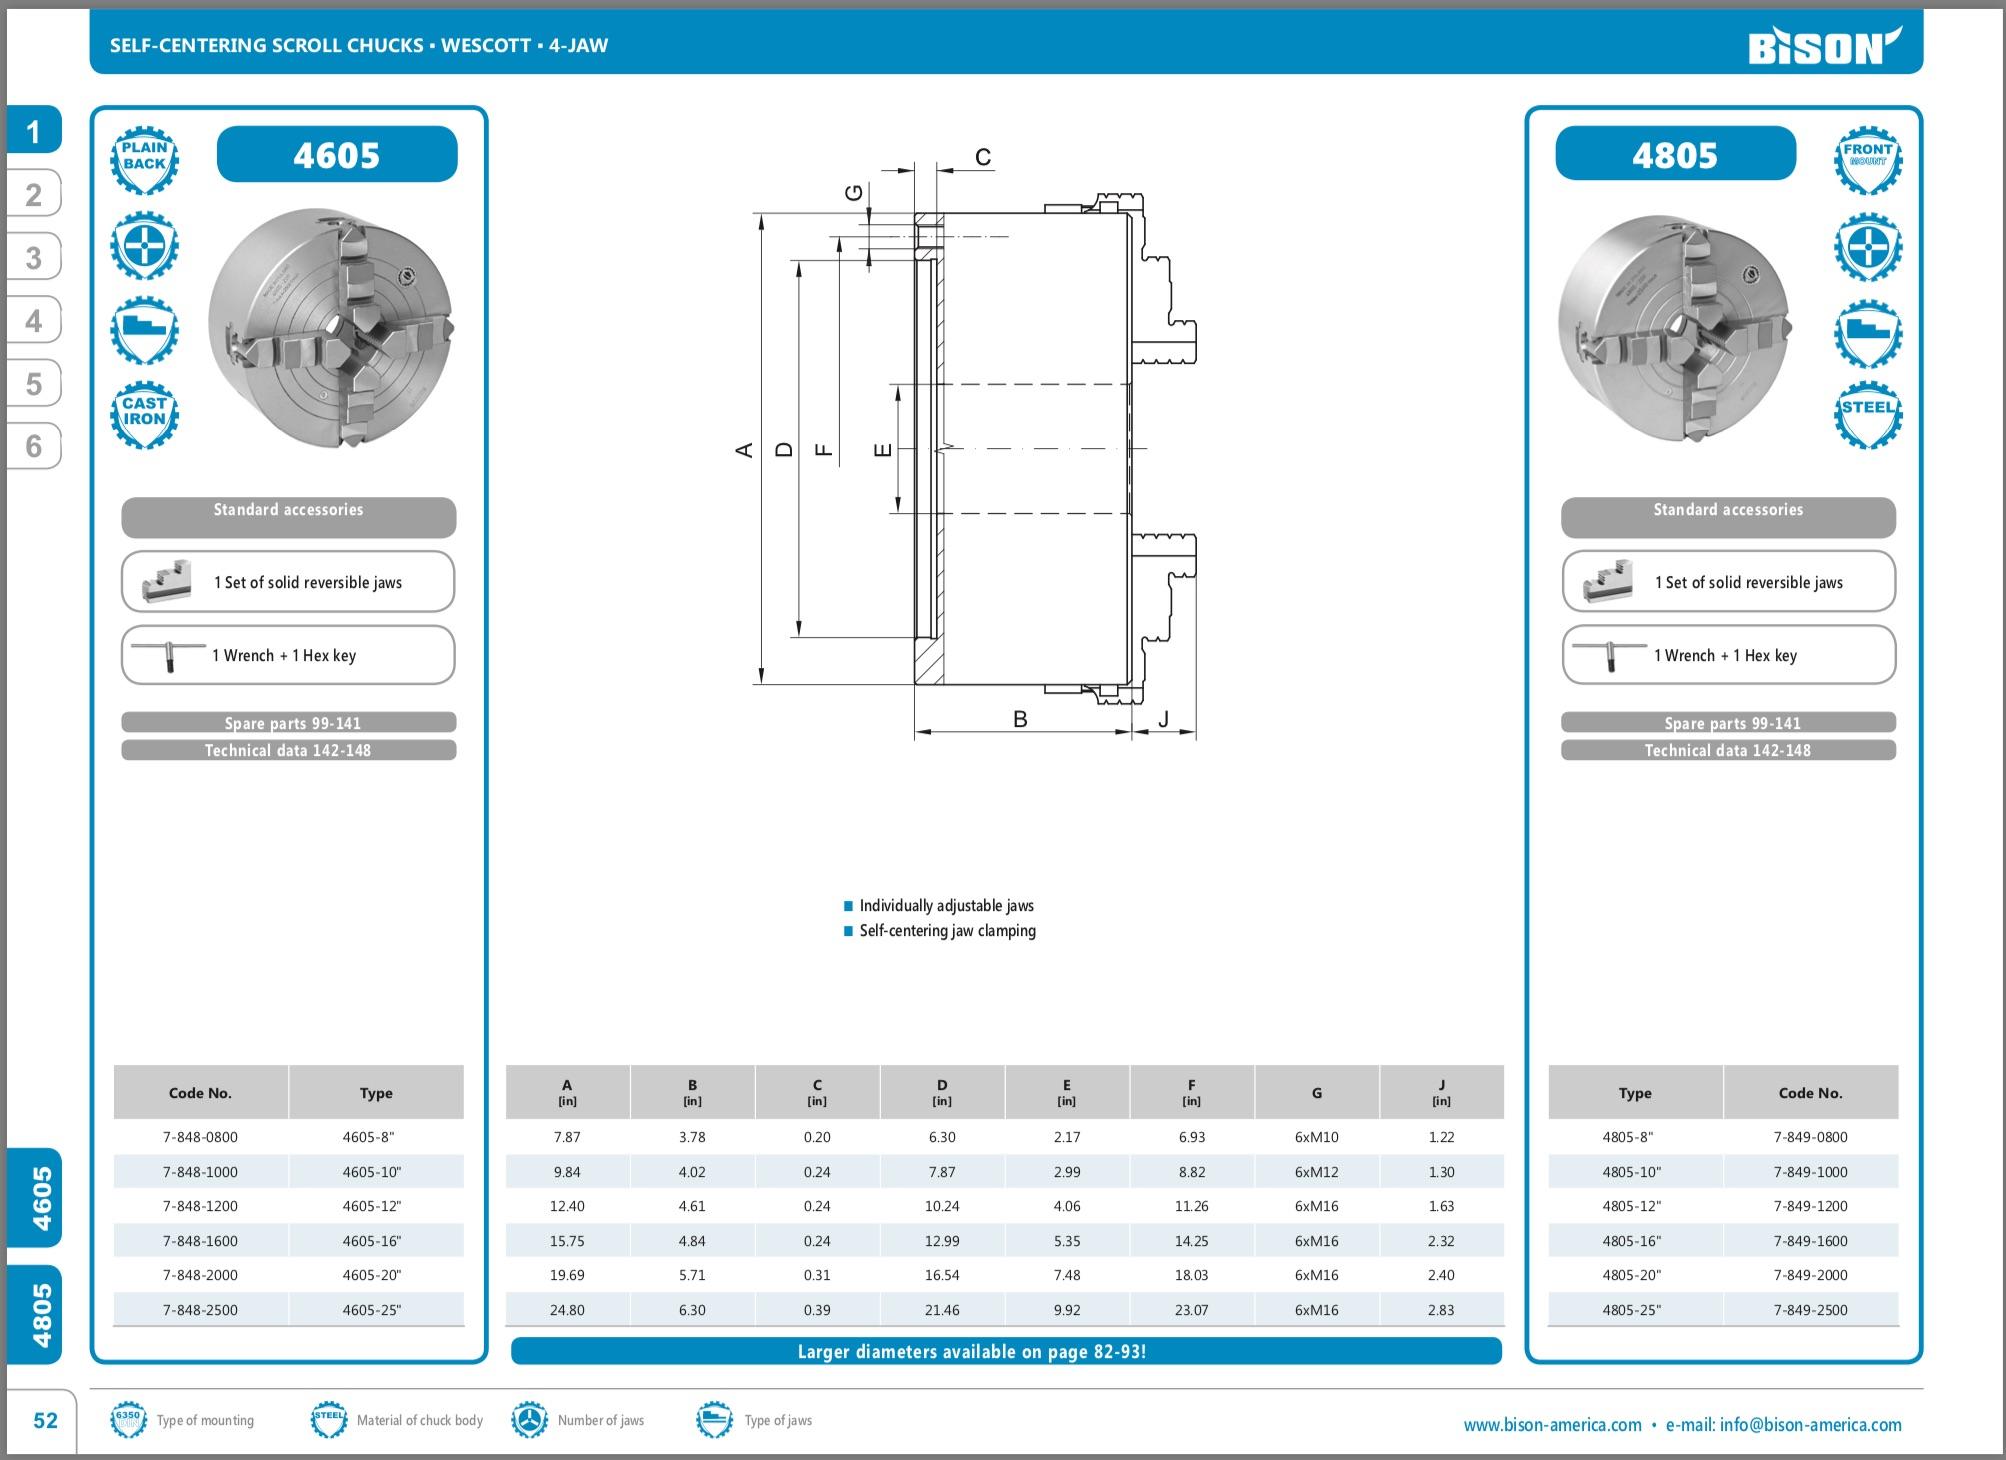Open the 4805 side tab
The image size is (2006, 1460).
[36, 1314]
